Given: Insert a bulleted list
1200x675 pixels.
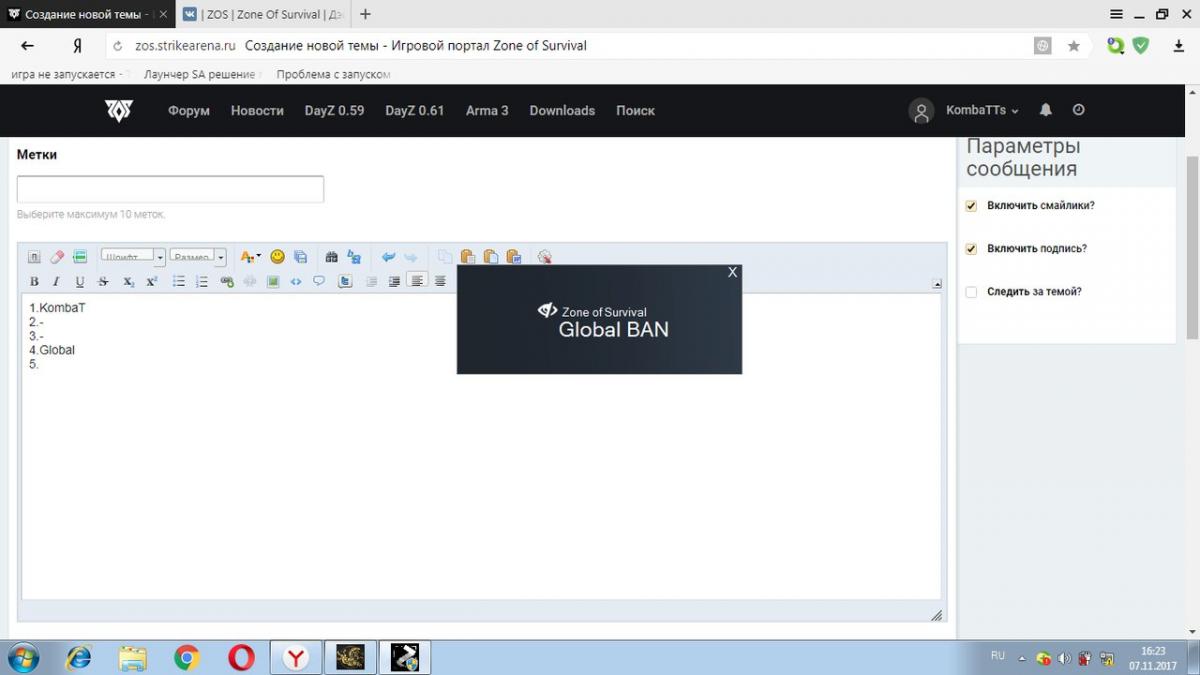Looking at the screenshot, I should [x=179, y=282].
